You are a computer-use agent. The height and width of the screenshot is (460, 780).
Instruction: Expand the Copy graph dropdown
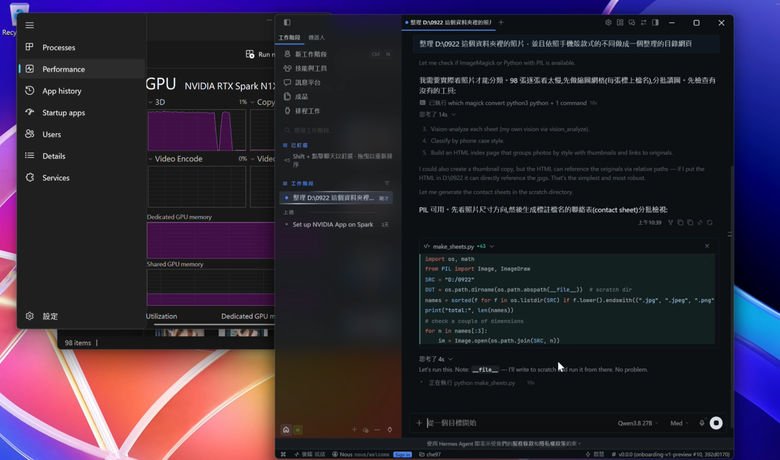pyautogui.click(x=253, y=102)
